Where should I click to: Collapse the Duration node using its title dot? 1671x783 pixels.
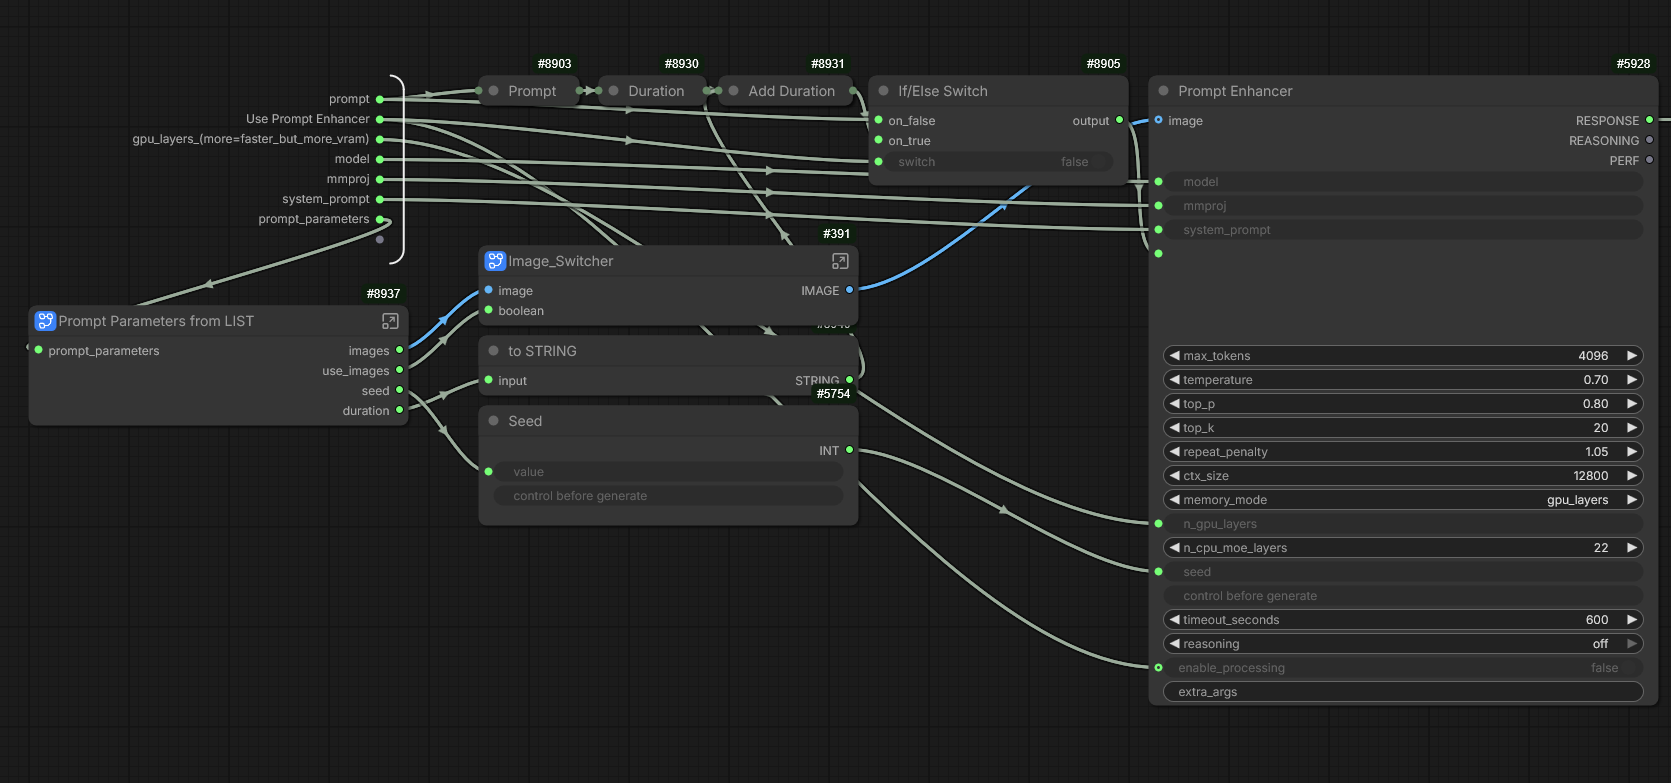click(614, 91)
